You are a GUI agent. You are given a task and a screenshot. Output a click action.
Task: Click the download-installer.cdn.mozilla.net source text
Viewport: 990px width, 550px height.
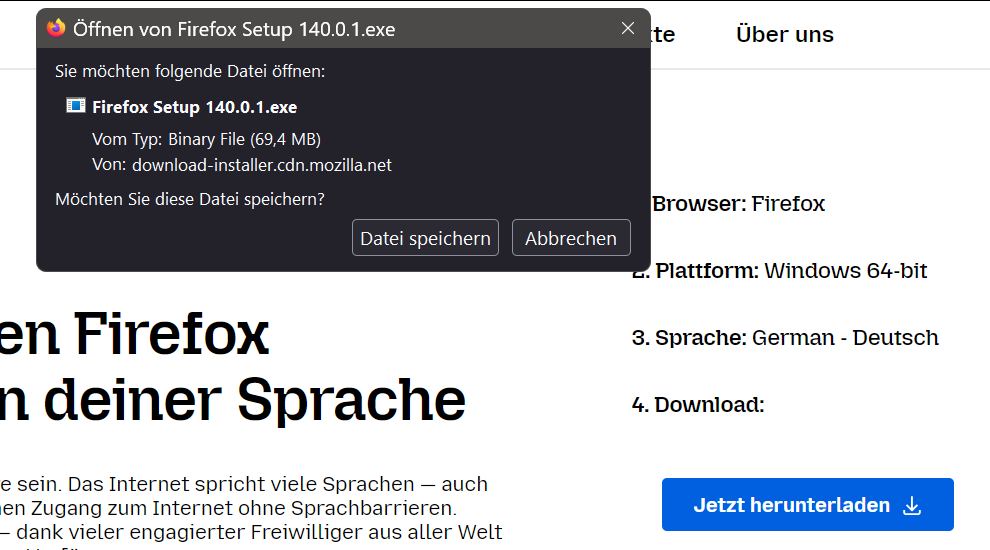[x=261, y=165]
